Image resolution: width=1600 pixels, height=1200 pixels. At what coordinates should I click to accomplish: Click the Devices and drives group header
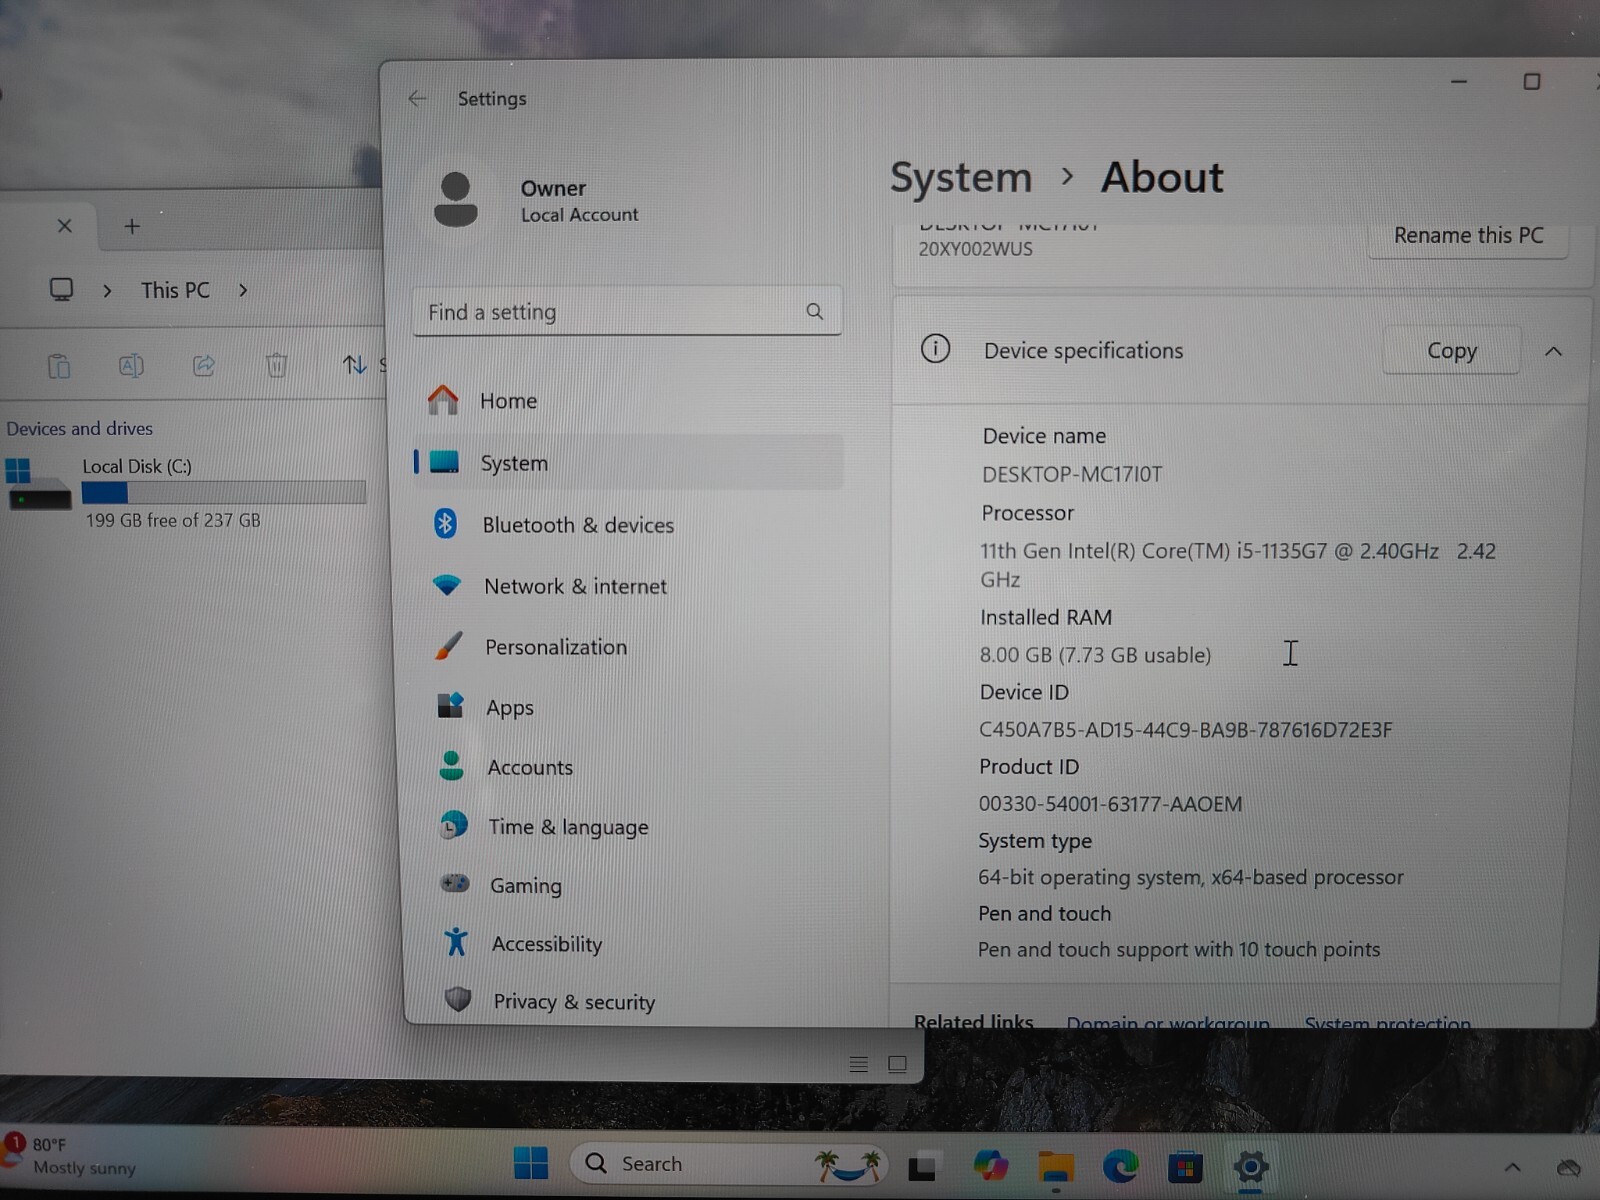80,429
